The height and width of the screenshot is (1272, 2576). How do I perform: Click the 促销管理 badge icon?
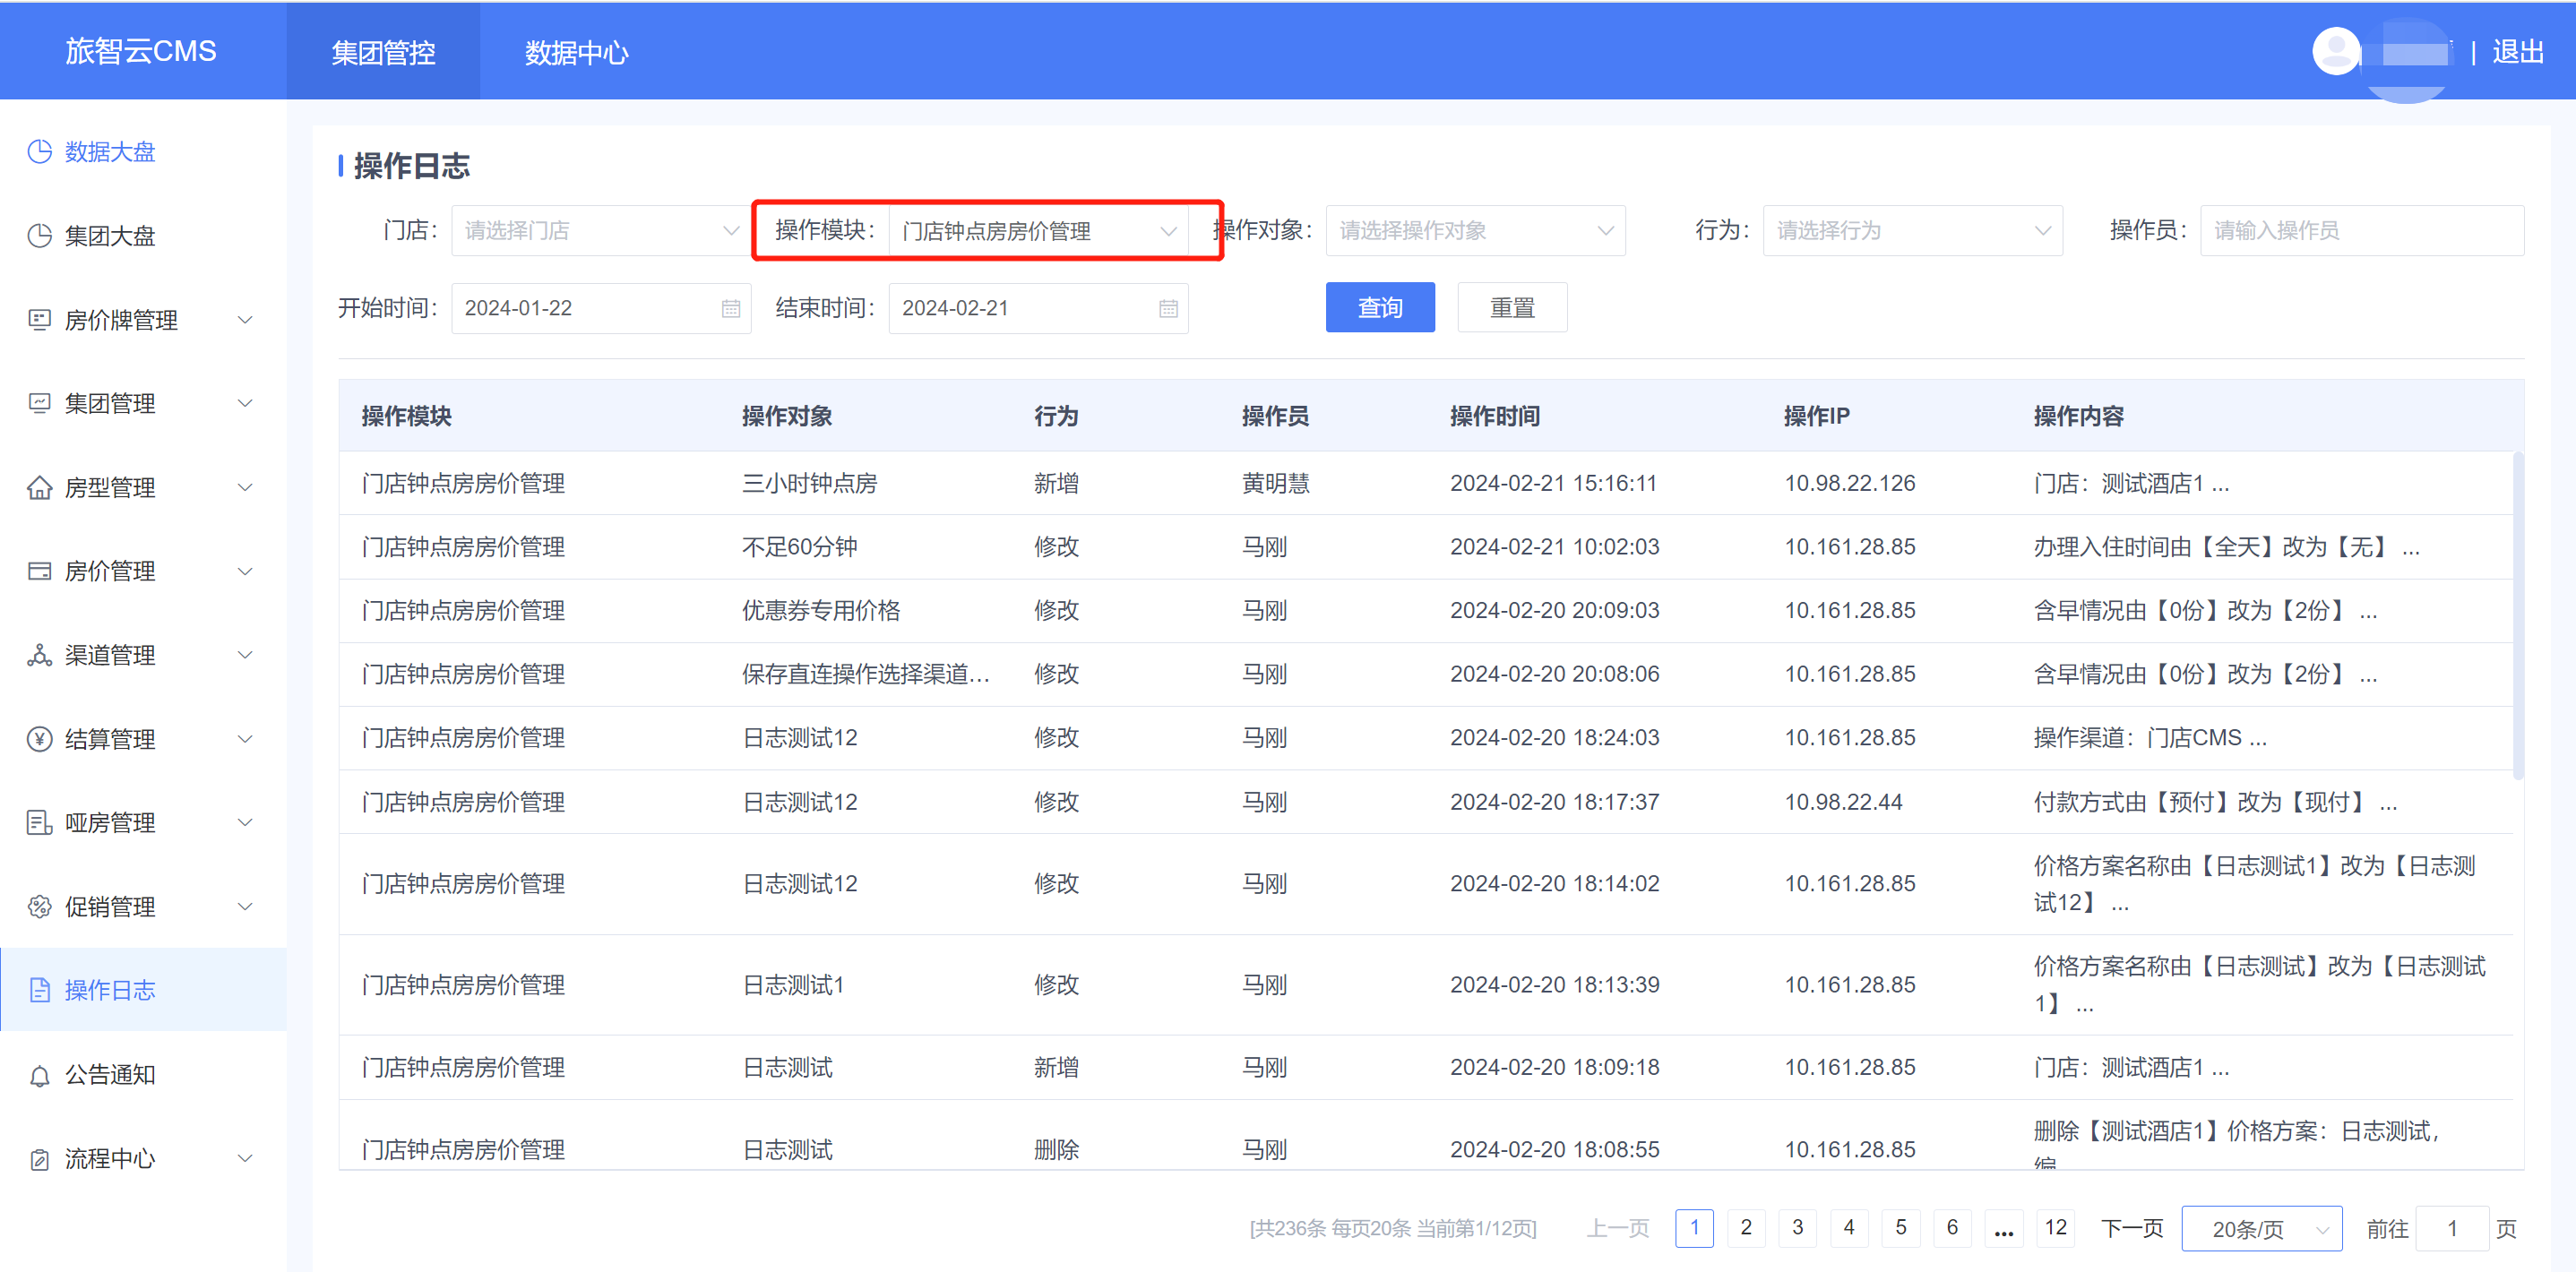pyautogui.click(x=39, y=907)
